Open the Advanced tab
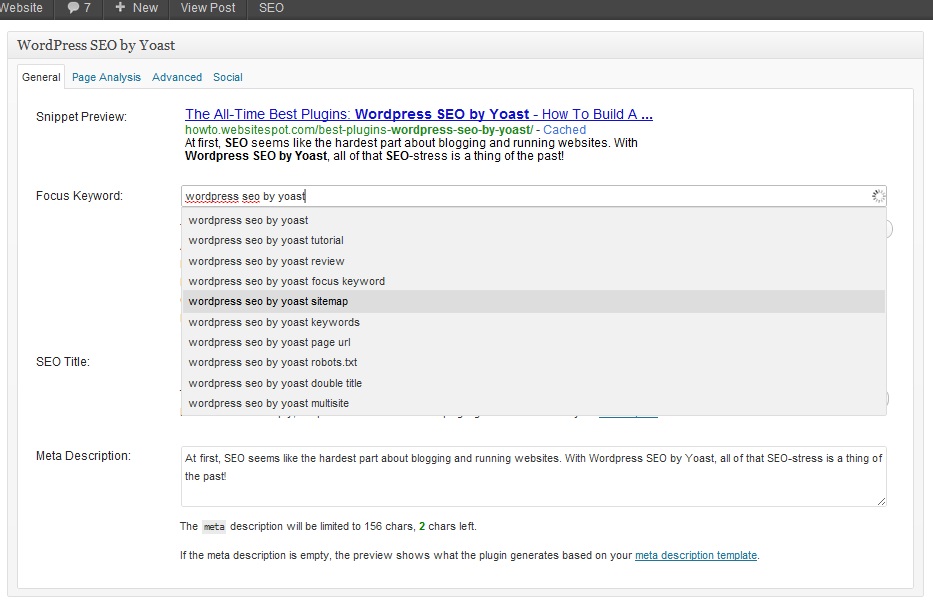Viewport: 933px width, 607px height. [x=177, y=77]
